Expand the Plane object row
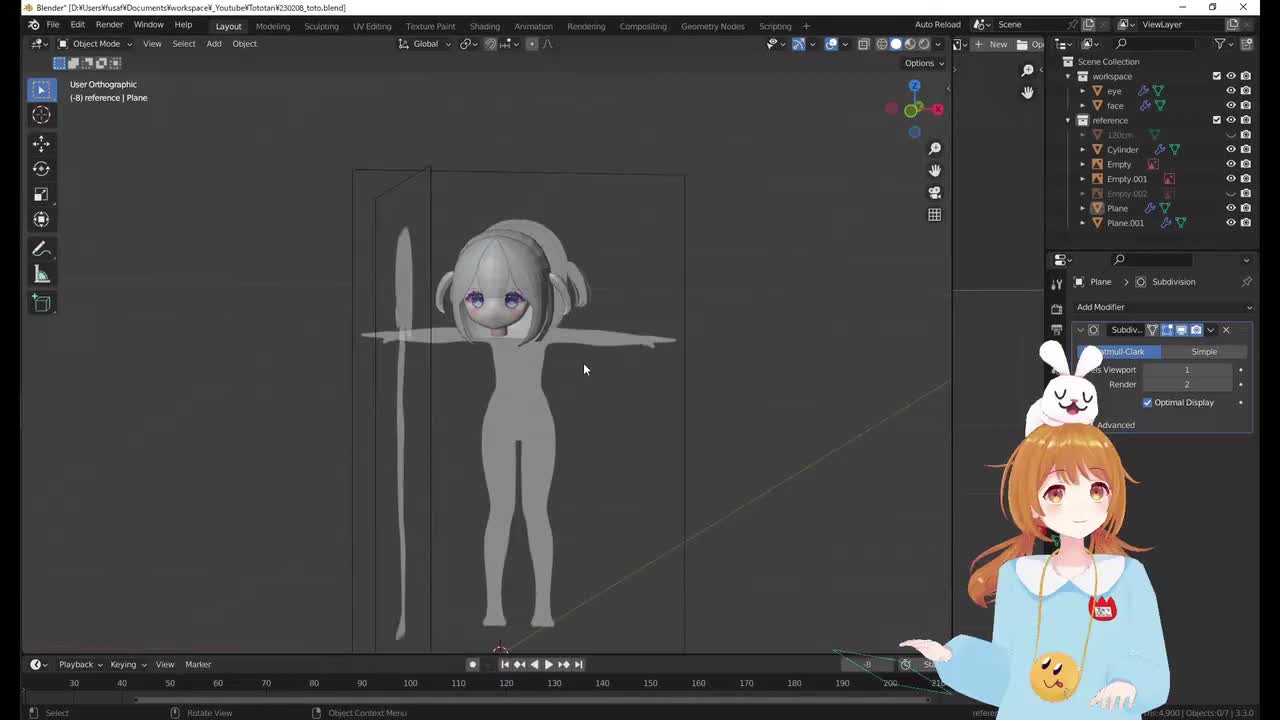The width and height of the screenshot is (1280, 720). 1082,208
